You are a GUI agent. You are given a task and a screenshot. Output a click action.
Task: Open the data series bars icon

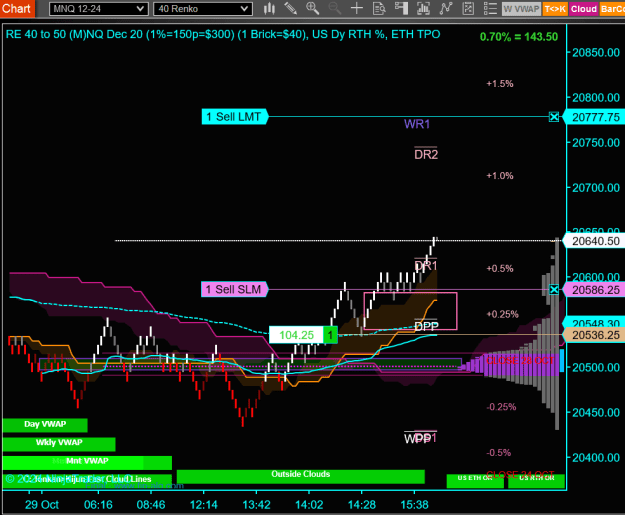pyautogui.click(x=423, y=8)
